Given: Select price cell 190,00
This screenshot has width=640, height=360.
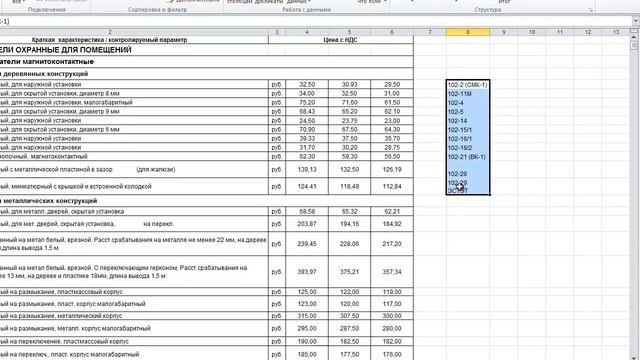Looking at the screenshot, I should (307, 341).
